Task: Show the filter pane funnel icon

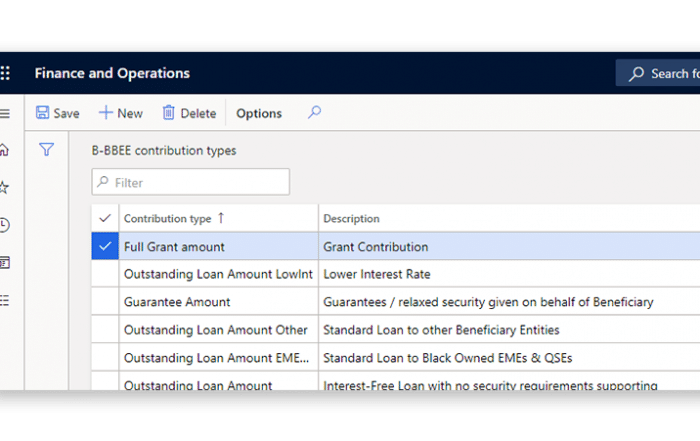Action: pos(46,150)
